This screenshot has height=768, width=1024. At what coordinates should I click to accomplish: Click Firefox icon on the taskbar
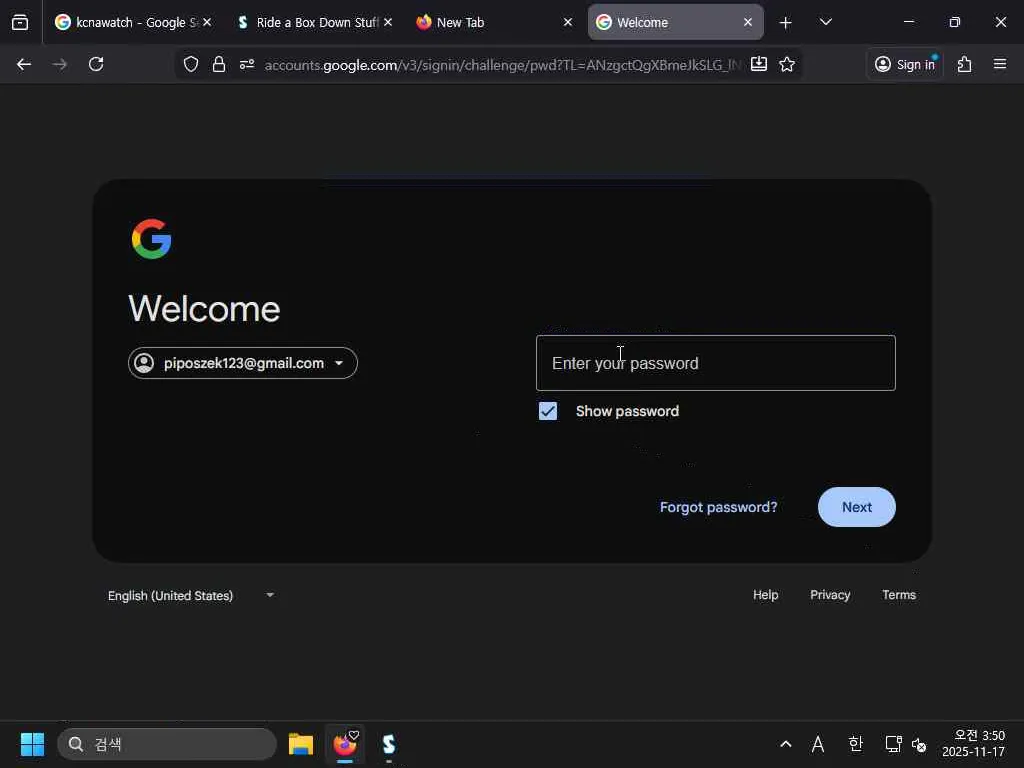(345, 744)
